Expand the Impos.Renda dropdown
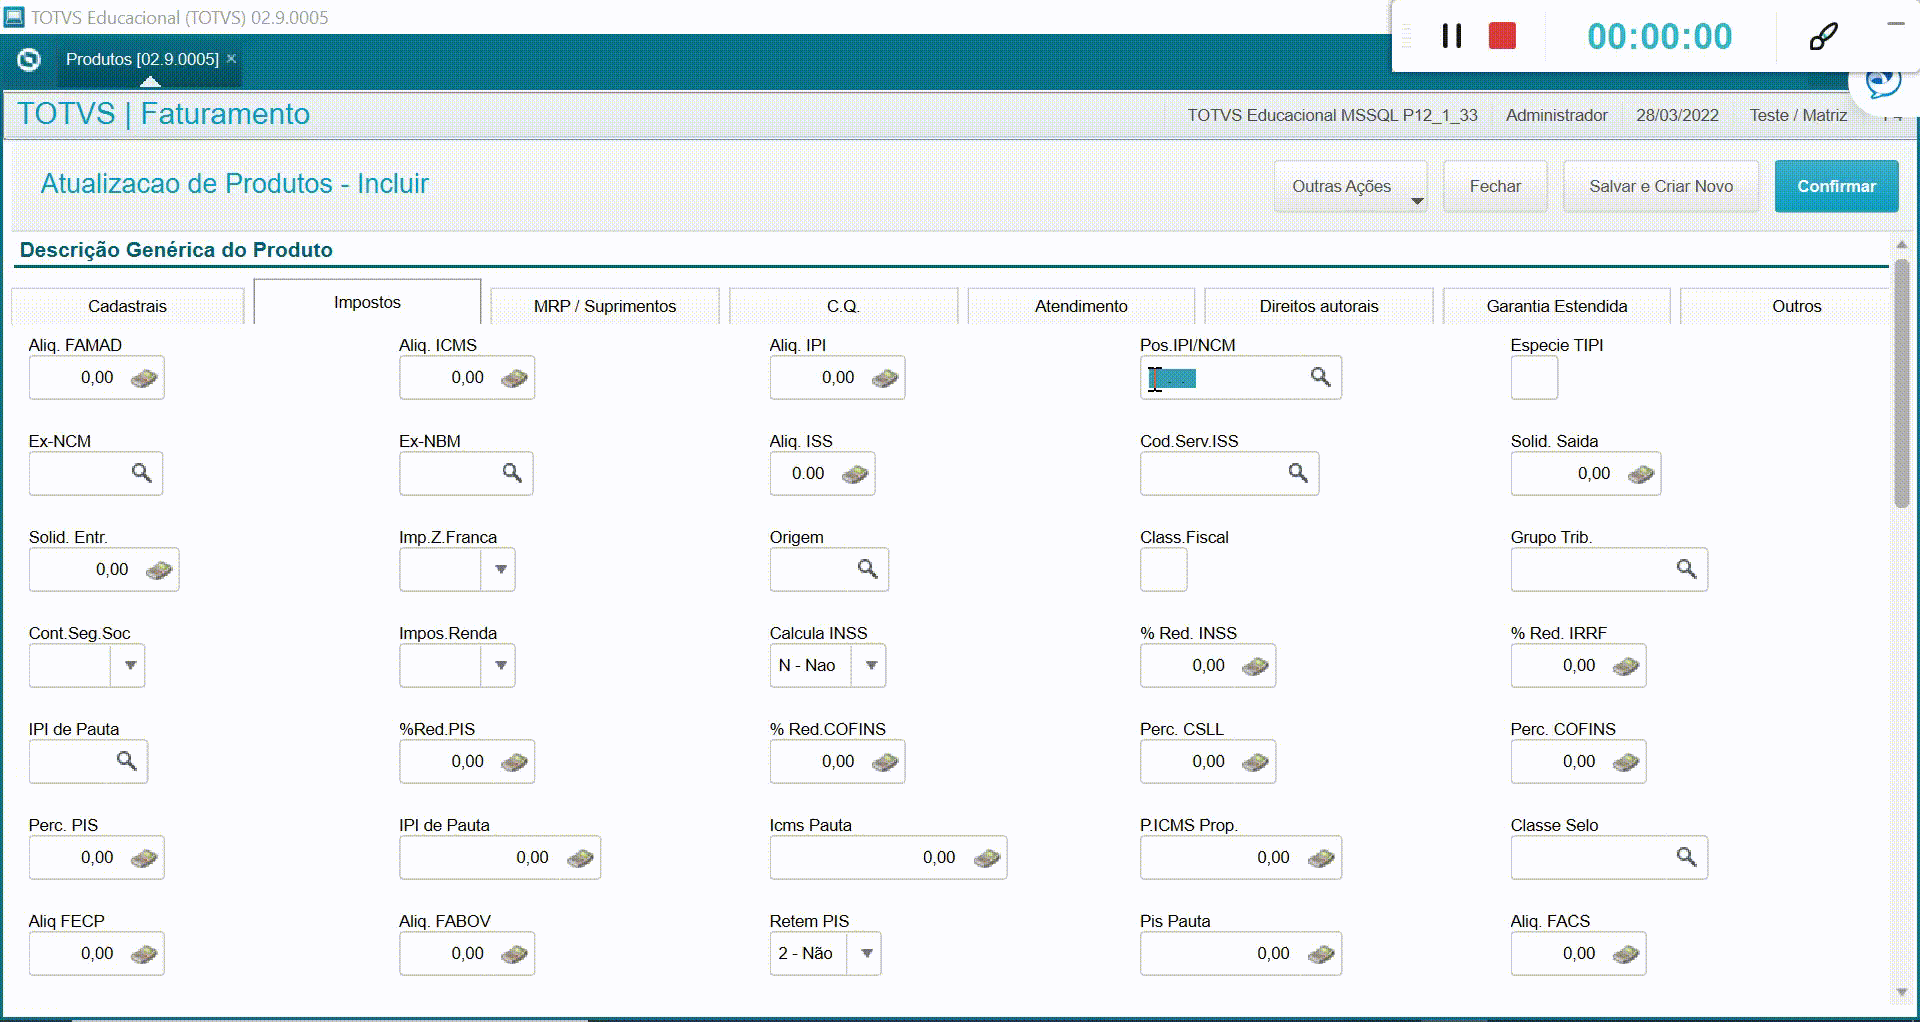This screenshot has width=1920, height=1022. pyautogui.click(x=501, y=665)
